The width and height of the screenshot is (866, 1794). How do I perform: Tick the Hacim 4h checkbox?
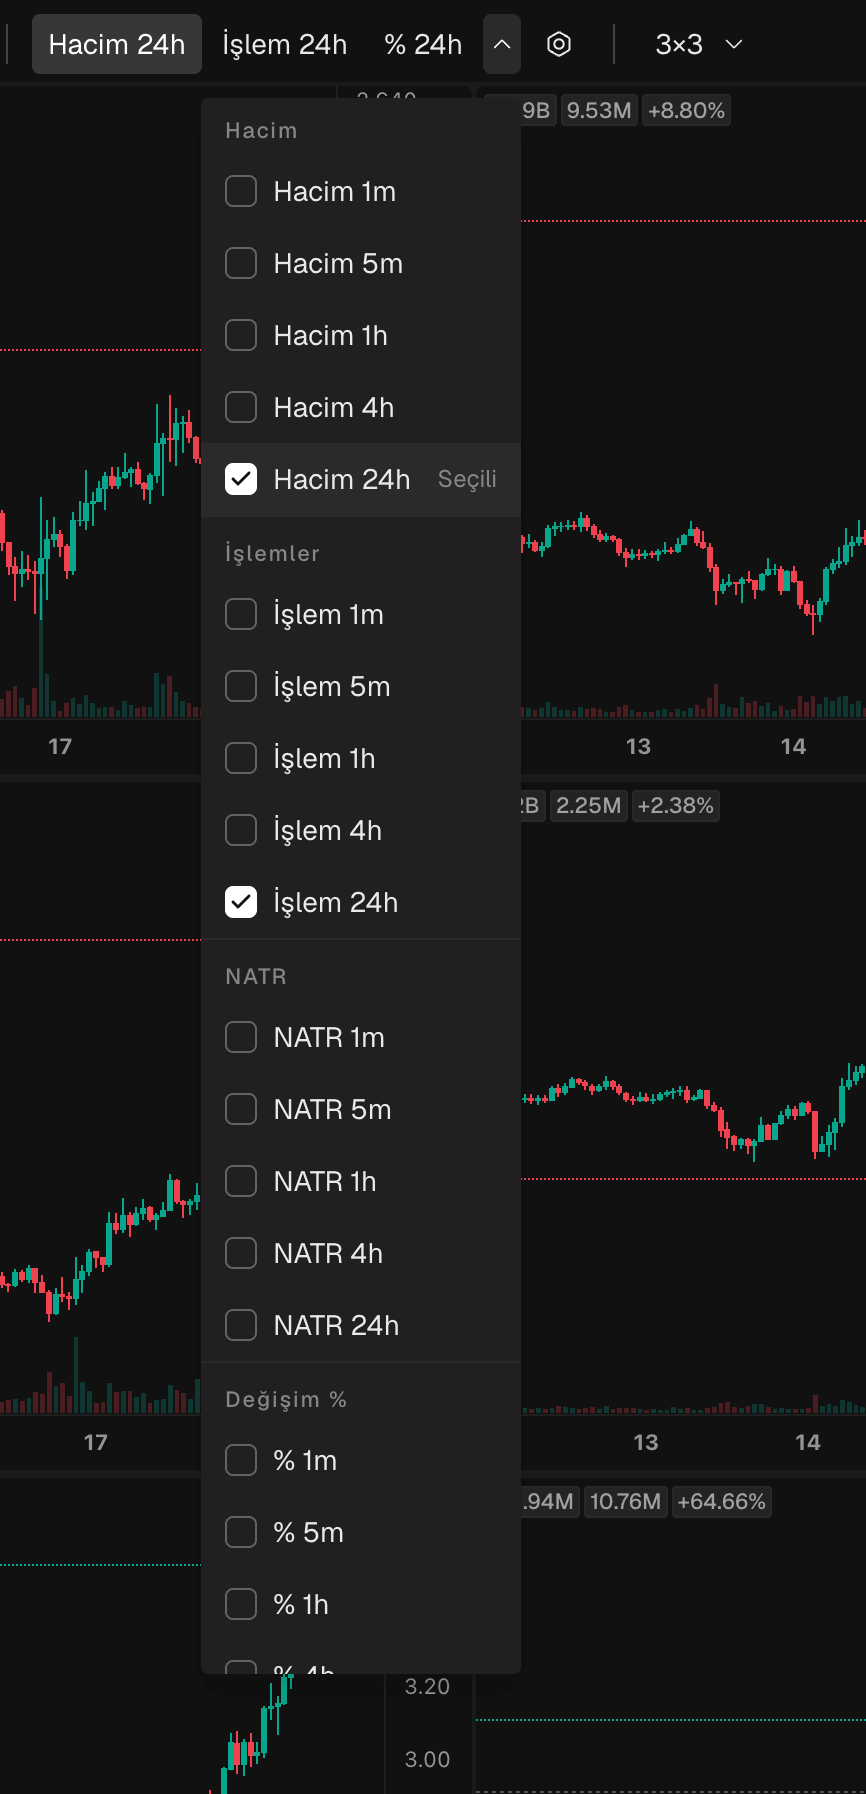coord(241,407)
